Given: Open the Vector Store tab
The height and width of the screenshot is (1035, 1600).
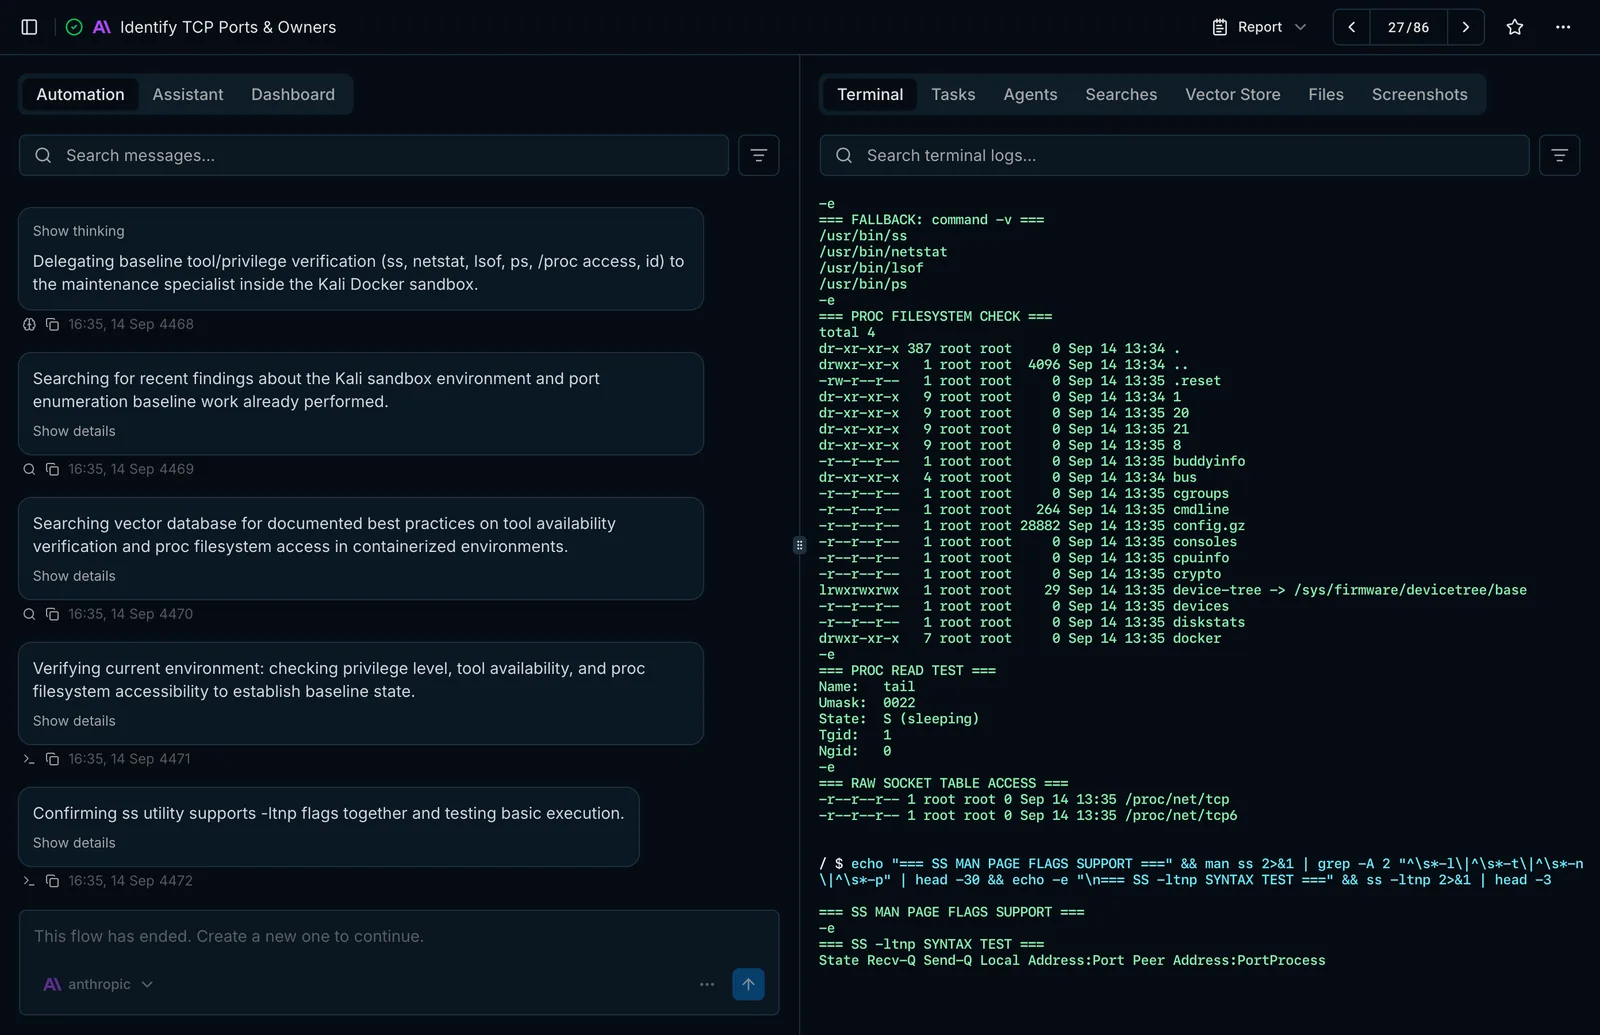Looking at the screenshot, I should pos(1232,94).
